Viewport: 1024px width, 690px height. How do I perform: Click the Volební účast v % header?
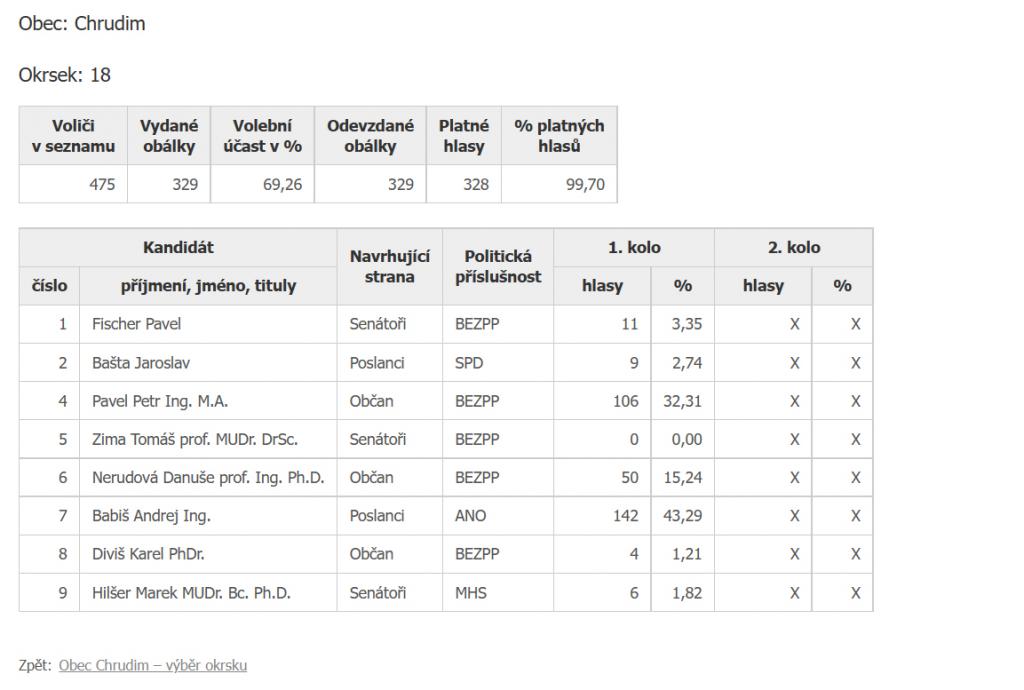click(x=263, y=136)
